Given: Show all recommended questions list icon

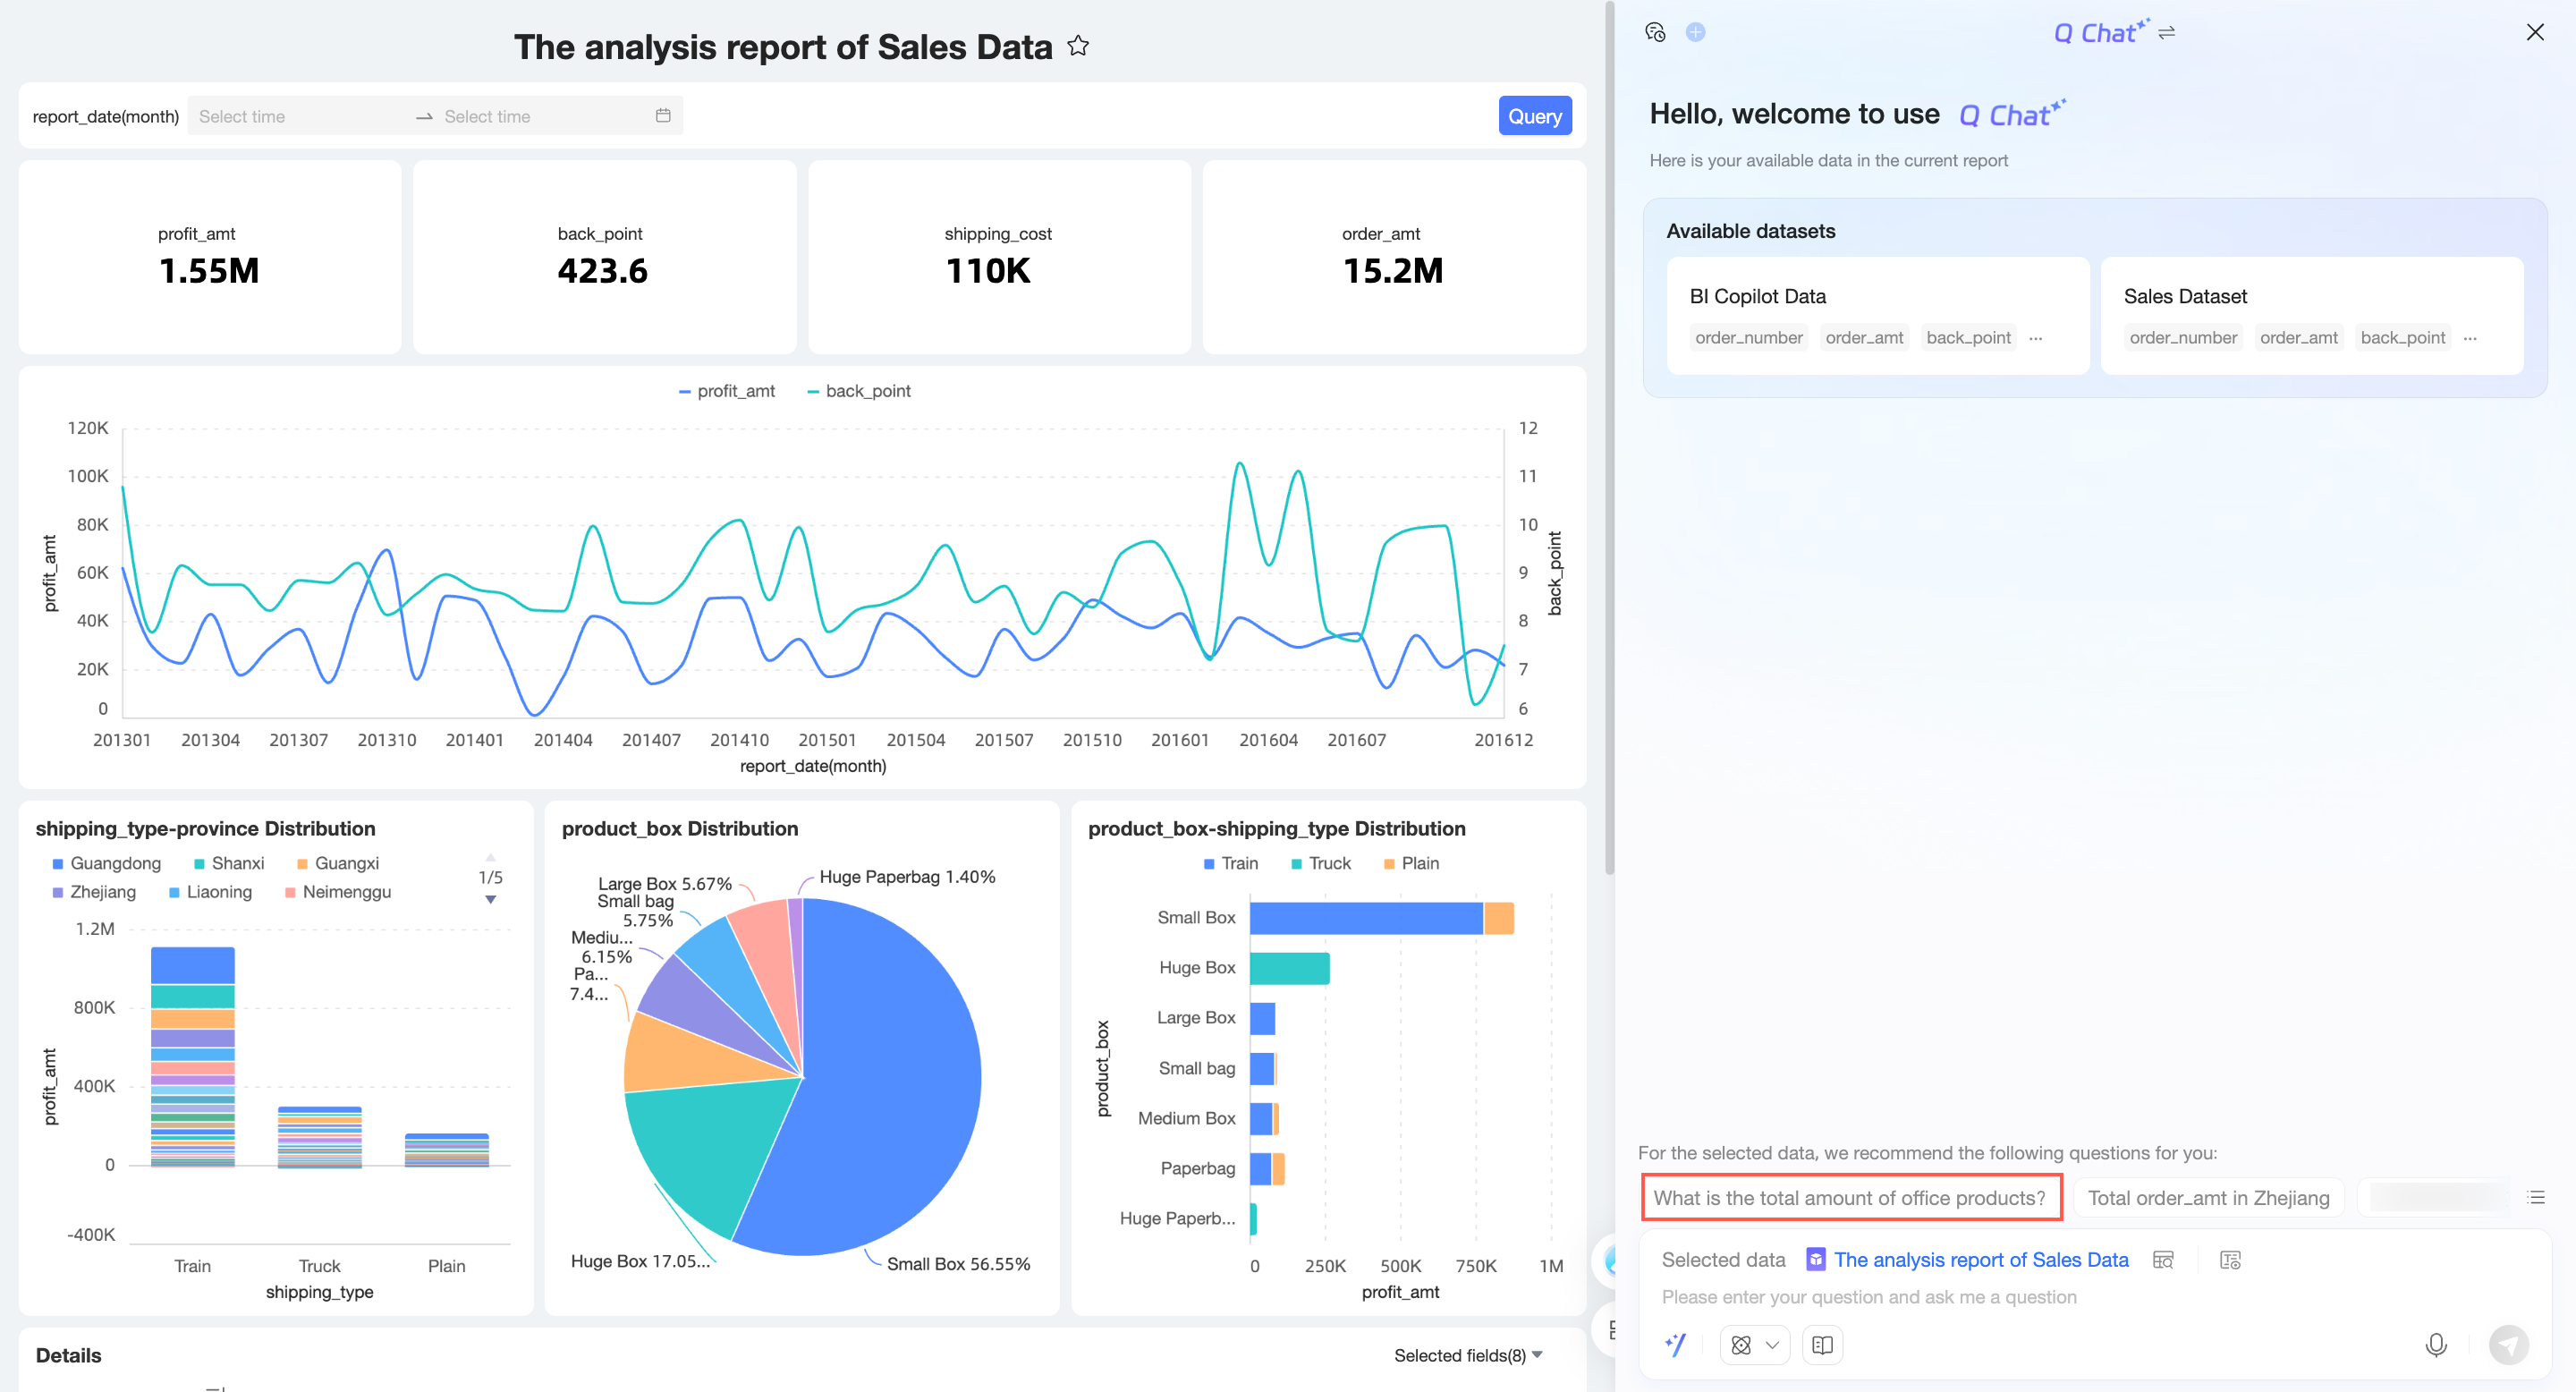Looking at the screenshot, I should [2536, 1198].
